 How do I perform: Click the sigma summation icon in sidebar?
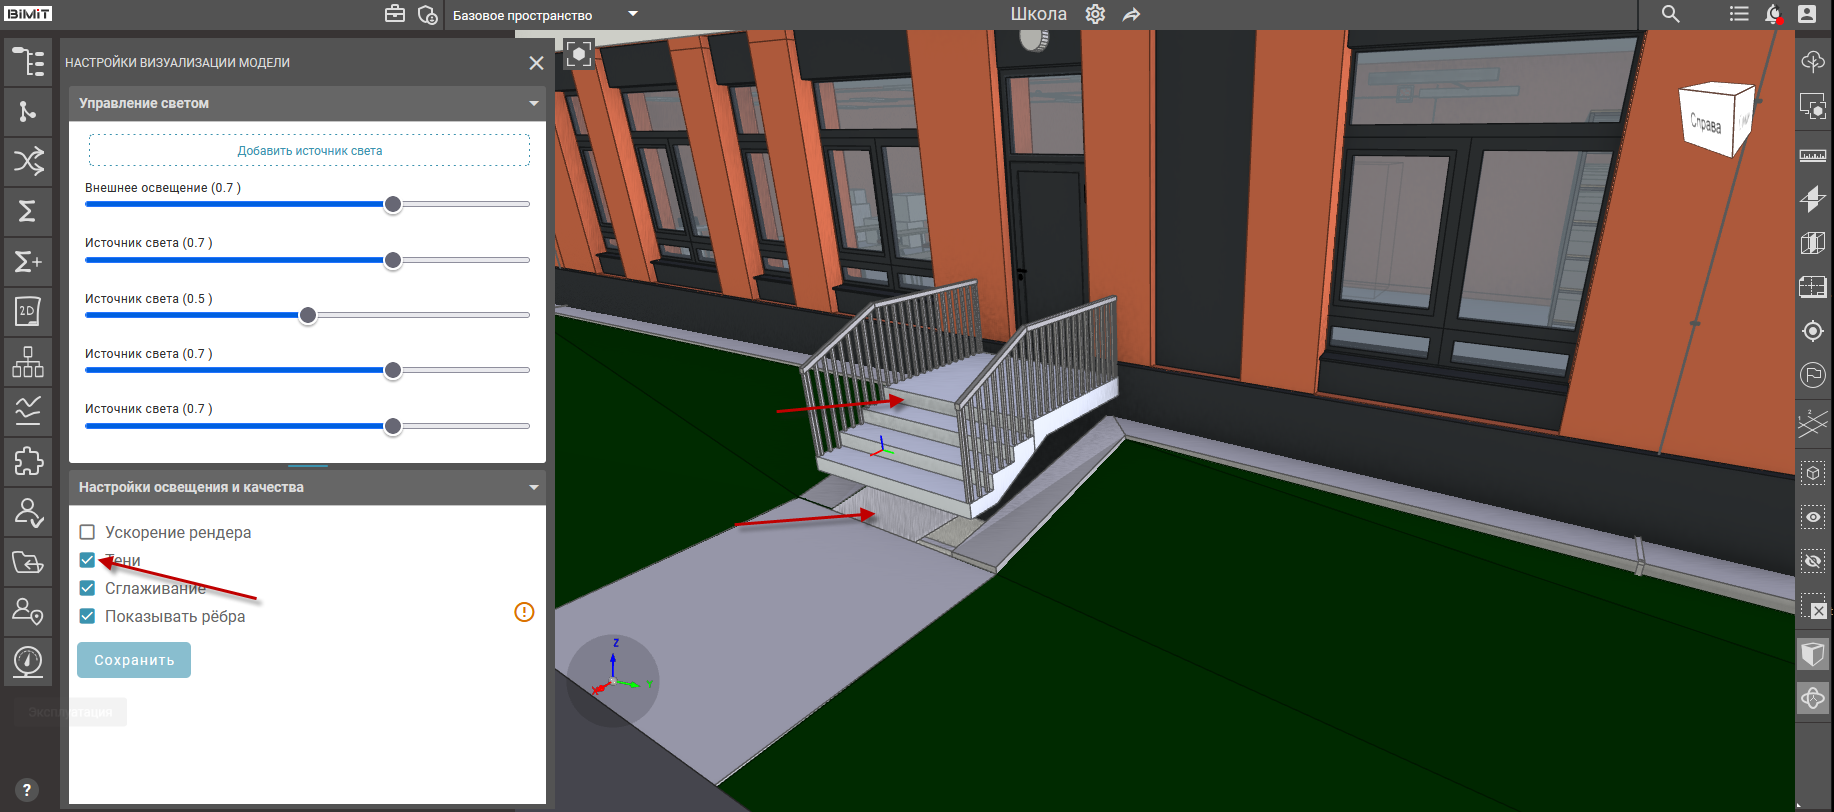28,211
